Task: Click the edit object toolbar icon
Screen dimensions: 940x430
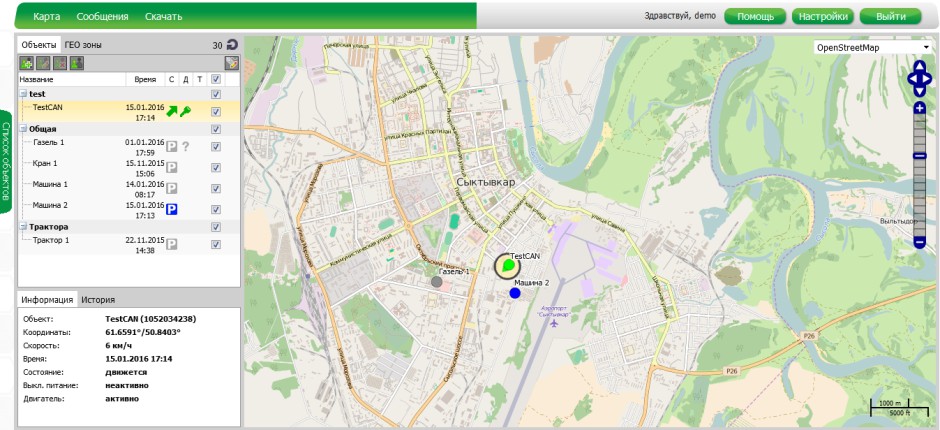Action: click(x=43, y=63)
